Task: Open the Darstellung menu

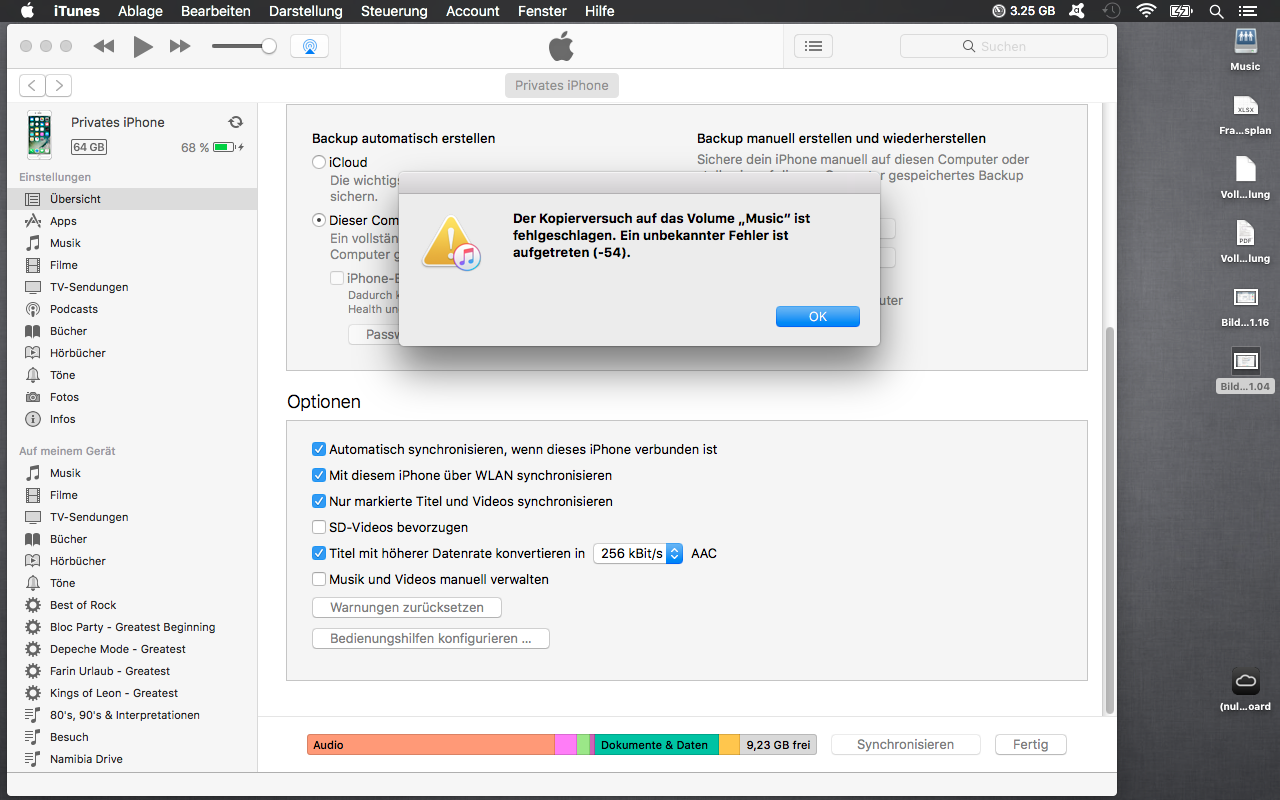Action: pos(306,11)
